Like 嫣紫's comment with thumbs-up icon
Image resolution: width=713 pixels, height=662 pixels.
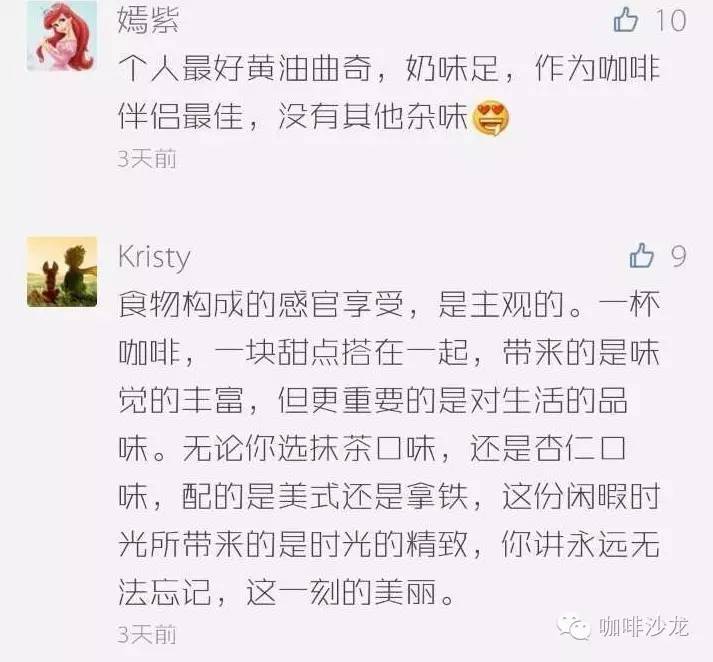coord(626,20)
